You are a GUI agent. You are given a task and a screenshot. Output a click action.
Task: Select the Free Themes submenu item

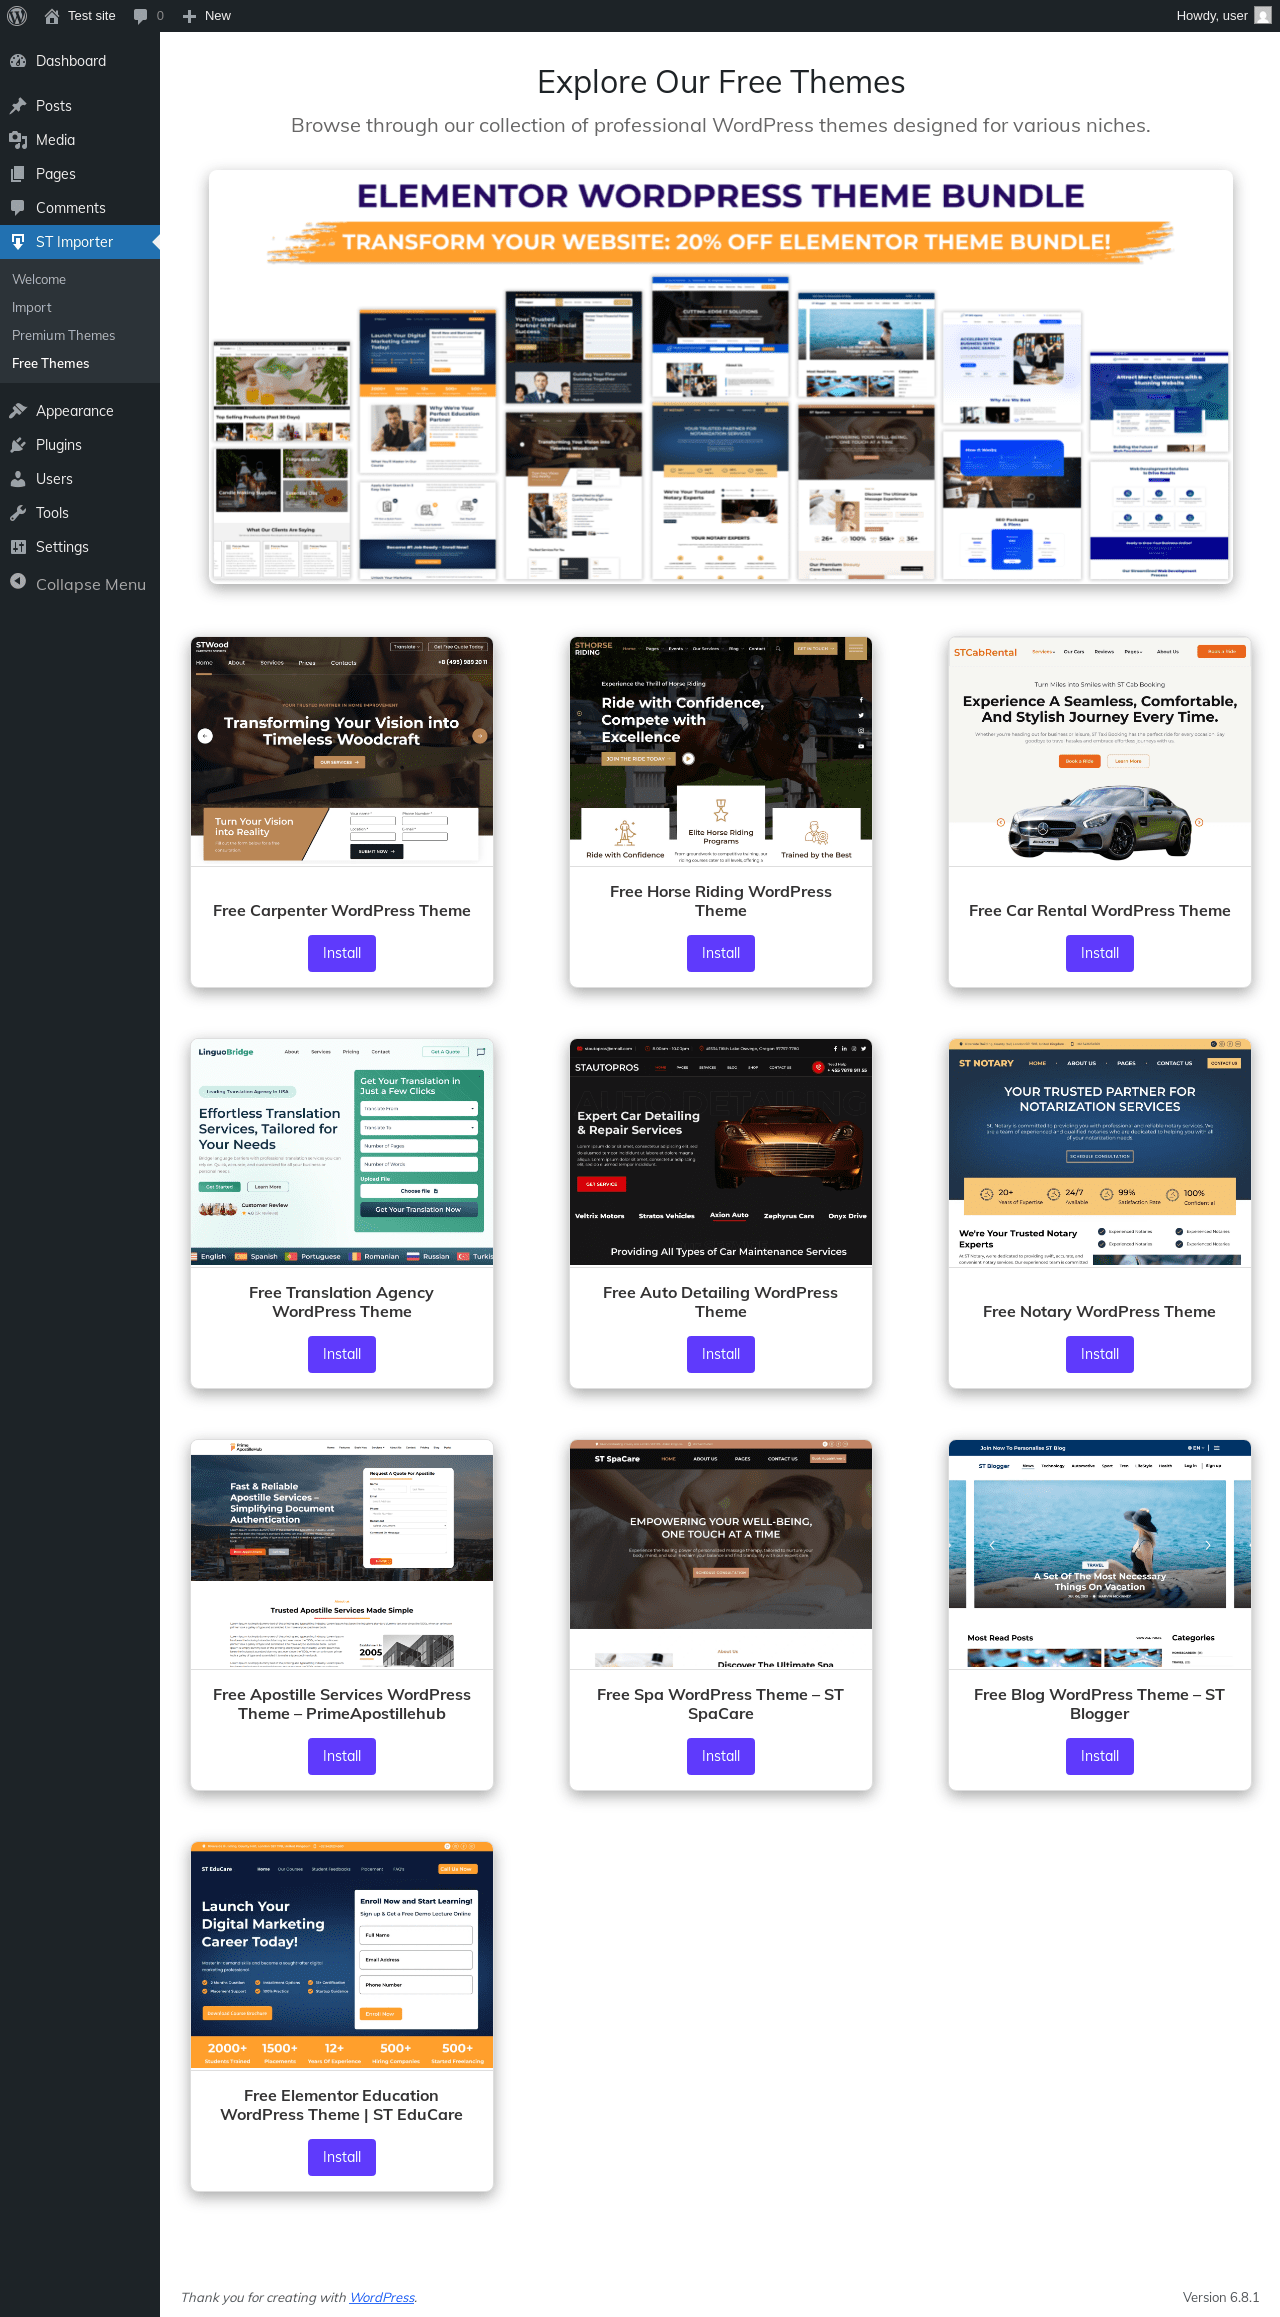pyautogui.click(x=51, y=364)
